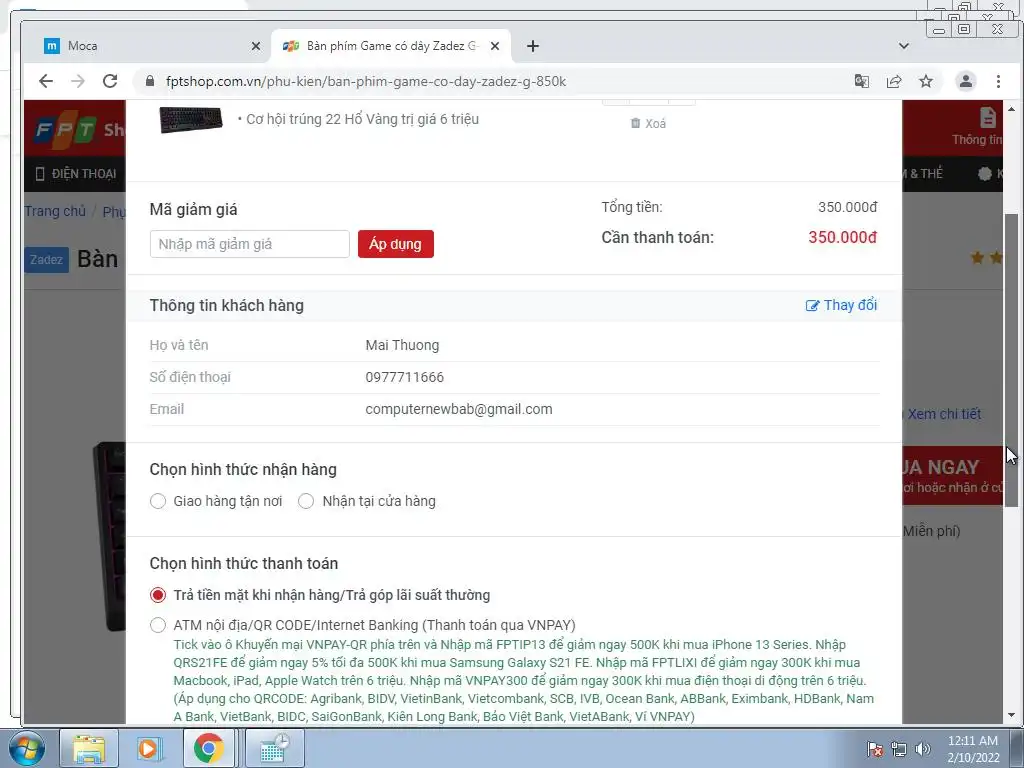Open the volume speaker icon
1024x768 pixels.
[x=922, y=749]
